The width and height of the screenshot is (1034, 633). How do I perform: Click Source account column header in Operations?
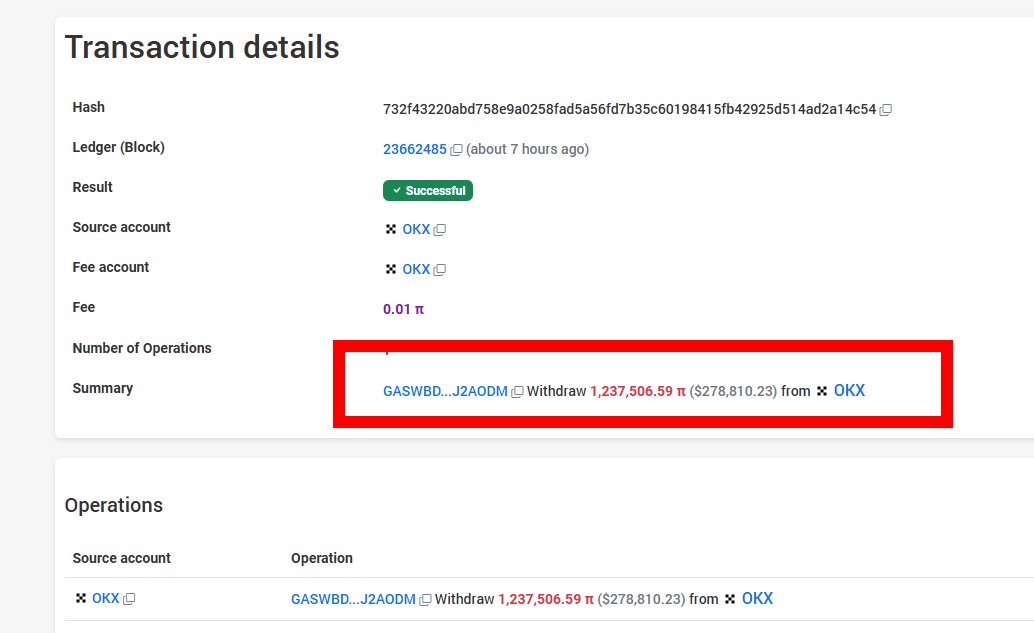point(121,558)
